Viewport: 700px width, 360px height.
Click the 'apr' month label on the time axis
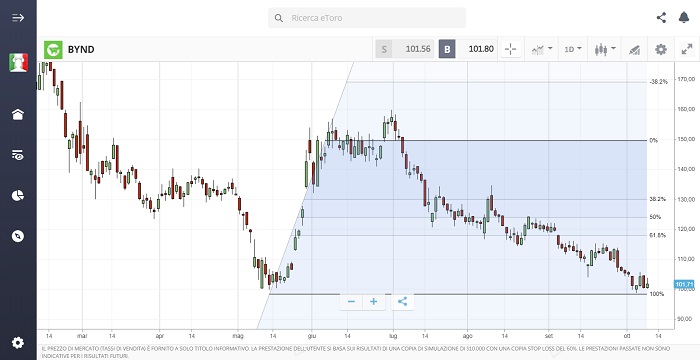(160, 336)
